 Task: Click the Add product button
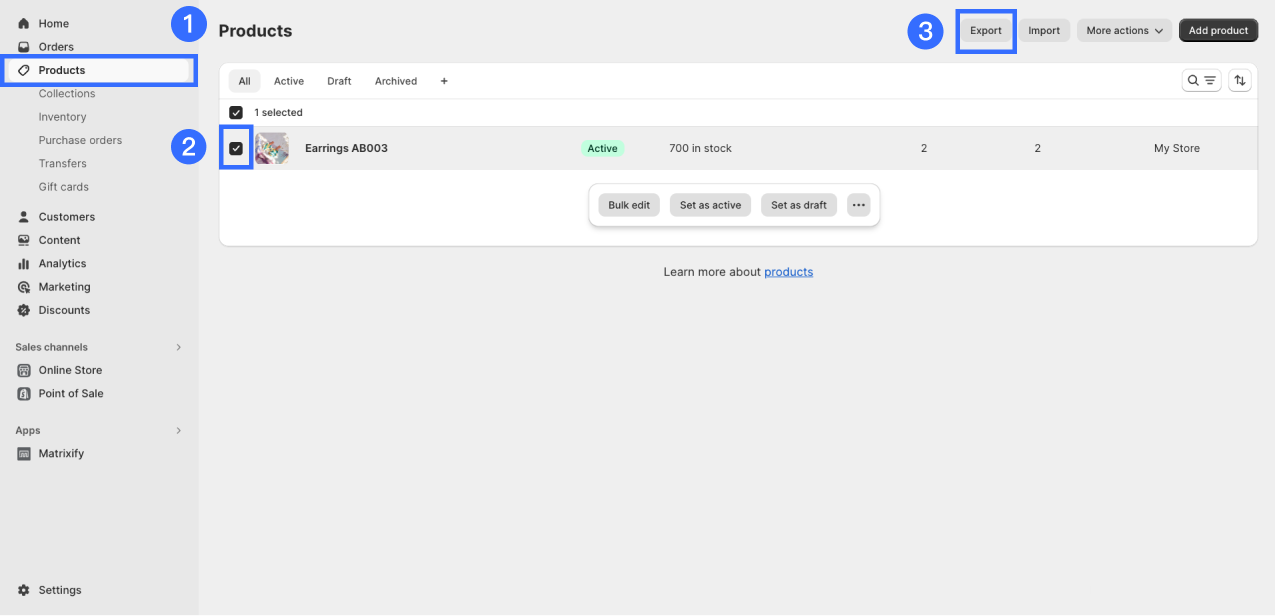pyautogui.click(x=1218, y=31)
